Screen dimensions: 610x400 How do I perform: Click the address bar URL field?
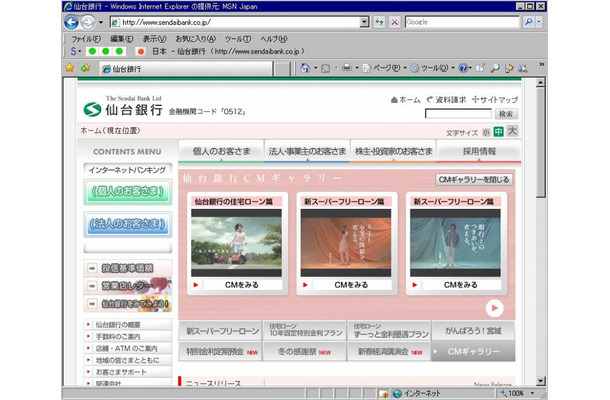pyautogui.click(x=235, y=22)
